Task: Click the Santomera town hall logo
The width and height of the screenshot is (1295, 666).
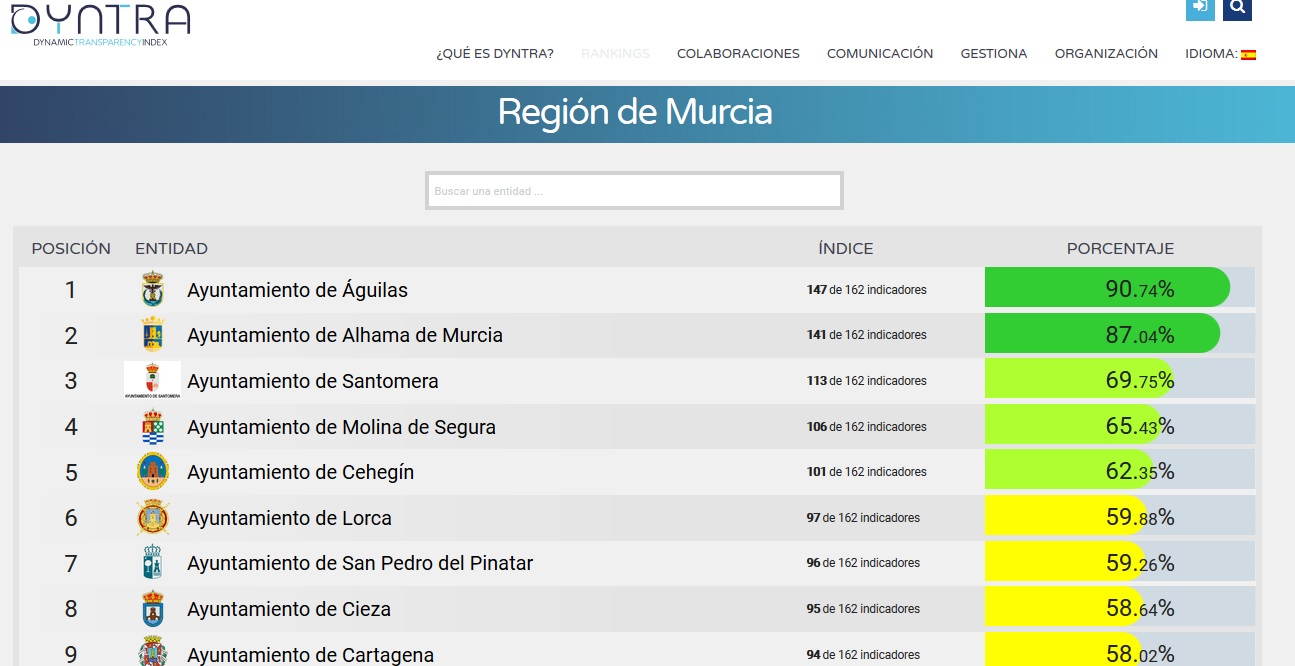Action: pyautogui.click(x=152, y=381)
